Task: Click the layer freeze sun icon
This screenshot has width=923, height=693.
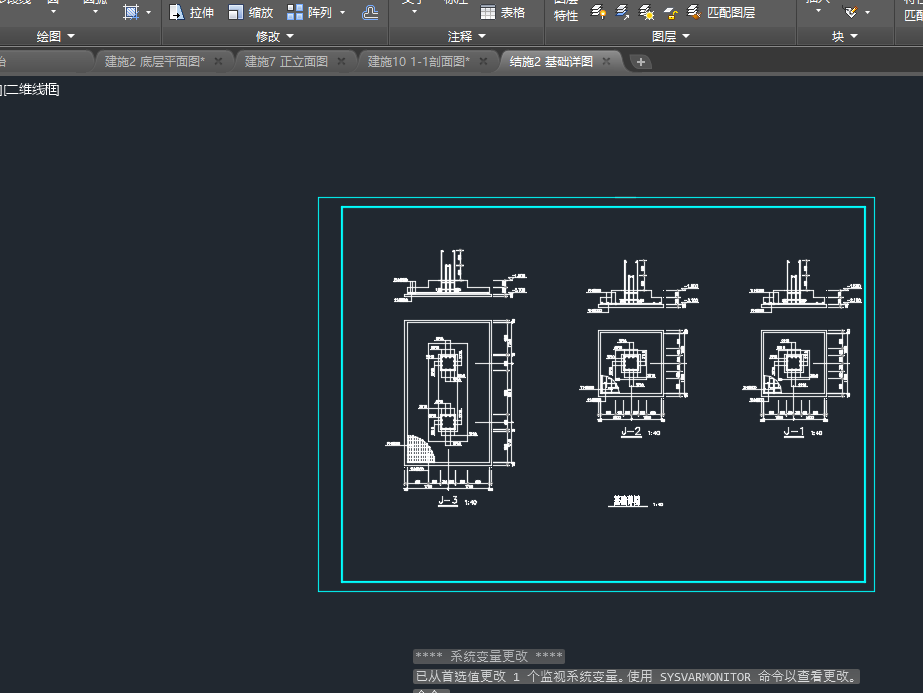Action: point(646,12)
